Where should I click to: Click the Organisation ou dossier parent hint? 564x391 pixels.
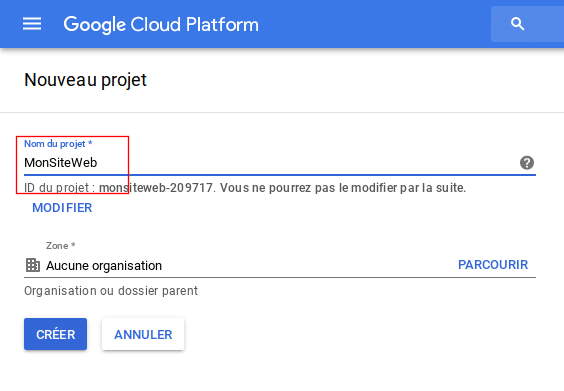111,291
